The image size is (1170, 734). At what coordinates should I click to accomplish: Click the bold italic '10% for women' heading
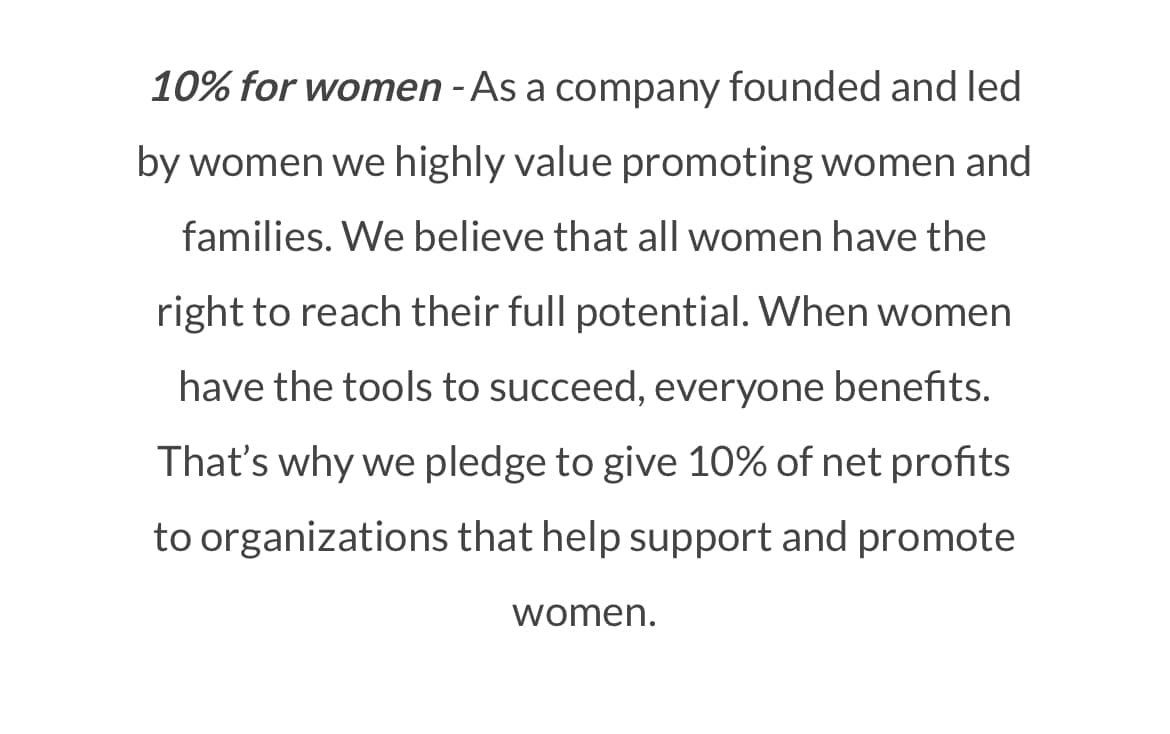click(x=296, y=87)
